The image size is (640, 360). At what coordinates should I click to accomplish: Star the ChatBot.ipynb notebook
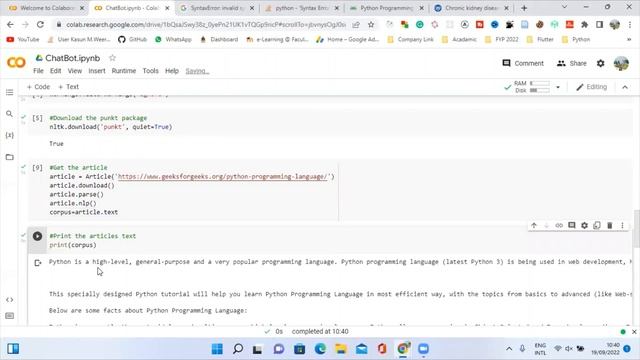(112, 58)
